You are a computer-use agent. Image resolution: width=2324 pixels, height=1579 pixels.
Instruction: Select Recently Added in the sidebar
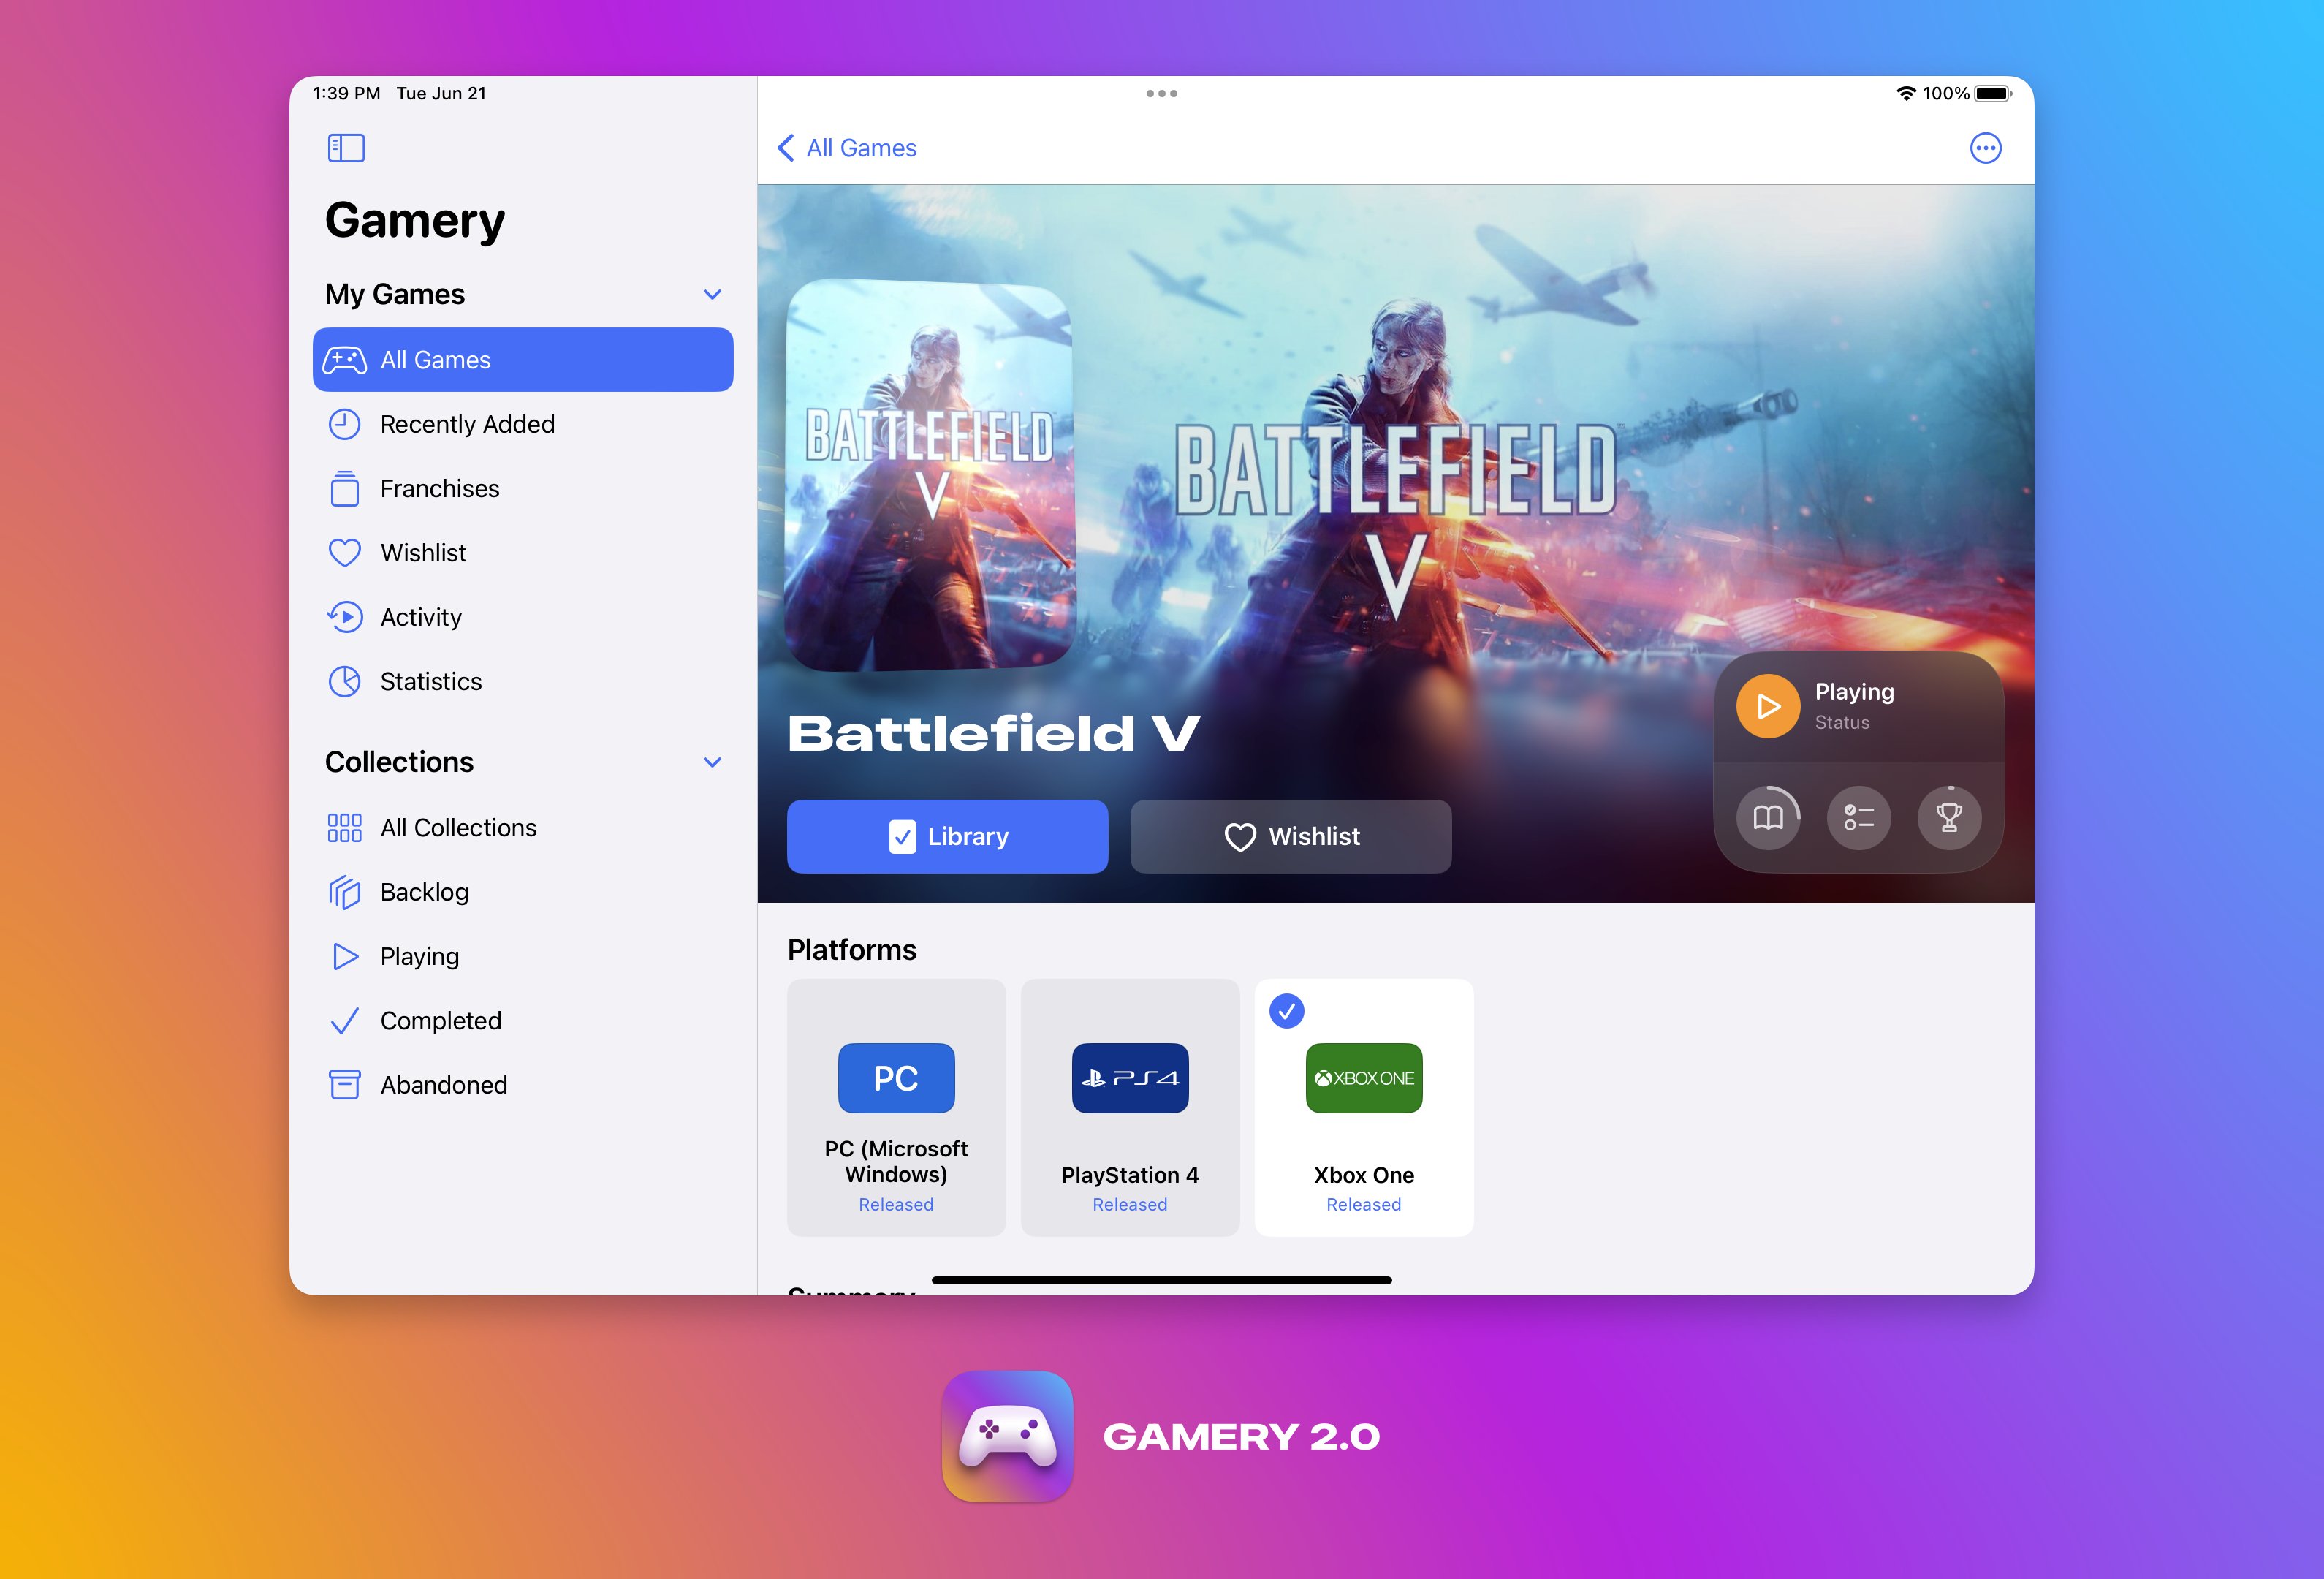click(x=466, y=424)
